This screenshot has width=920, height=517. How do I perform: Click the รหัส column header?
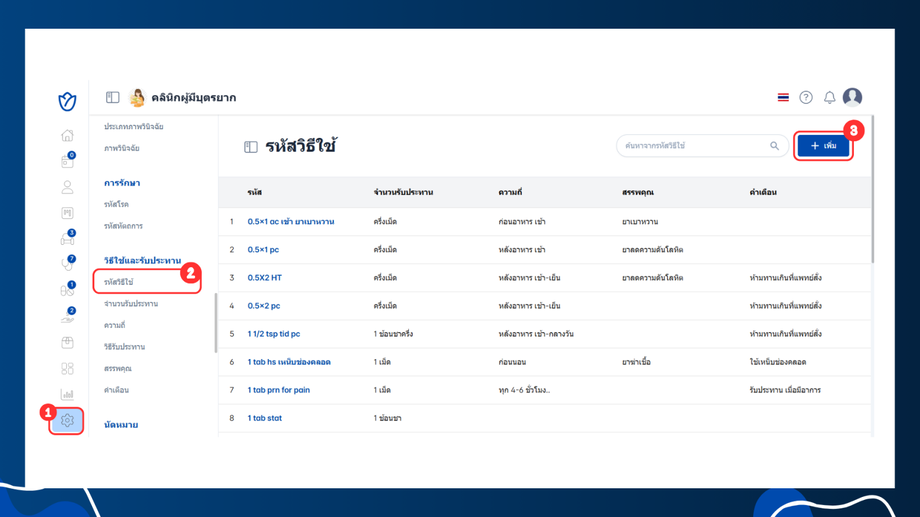point(255,192)
